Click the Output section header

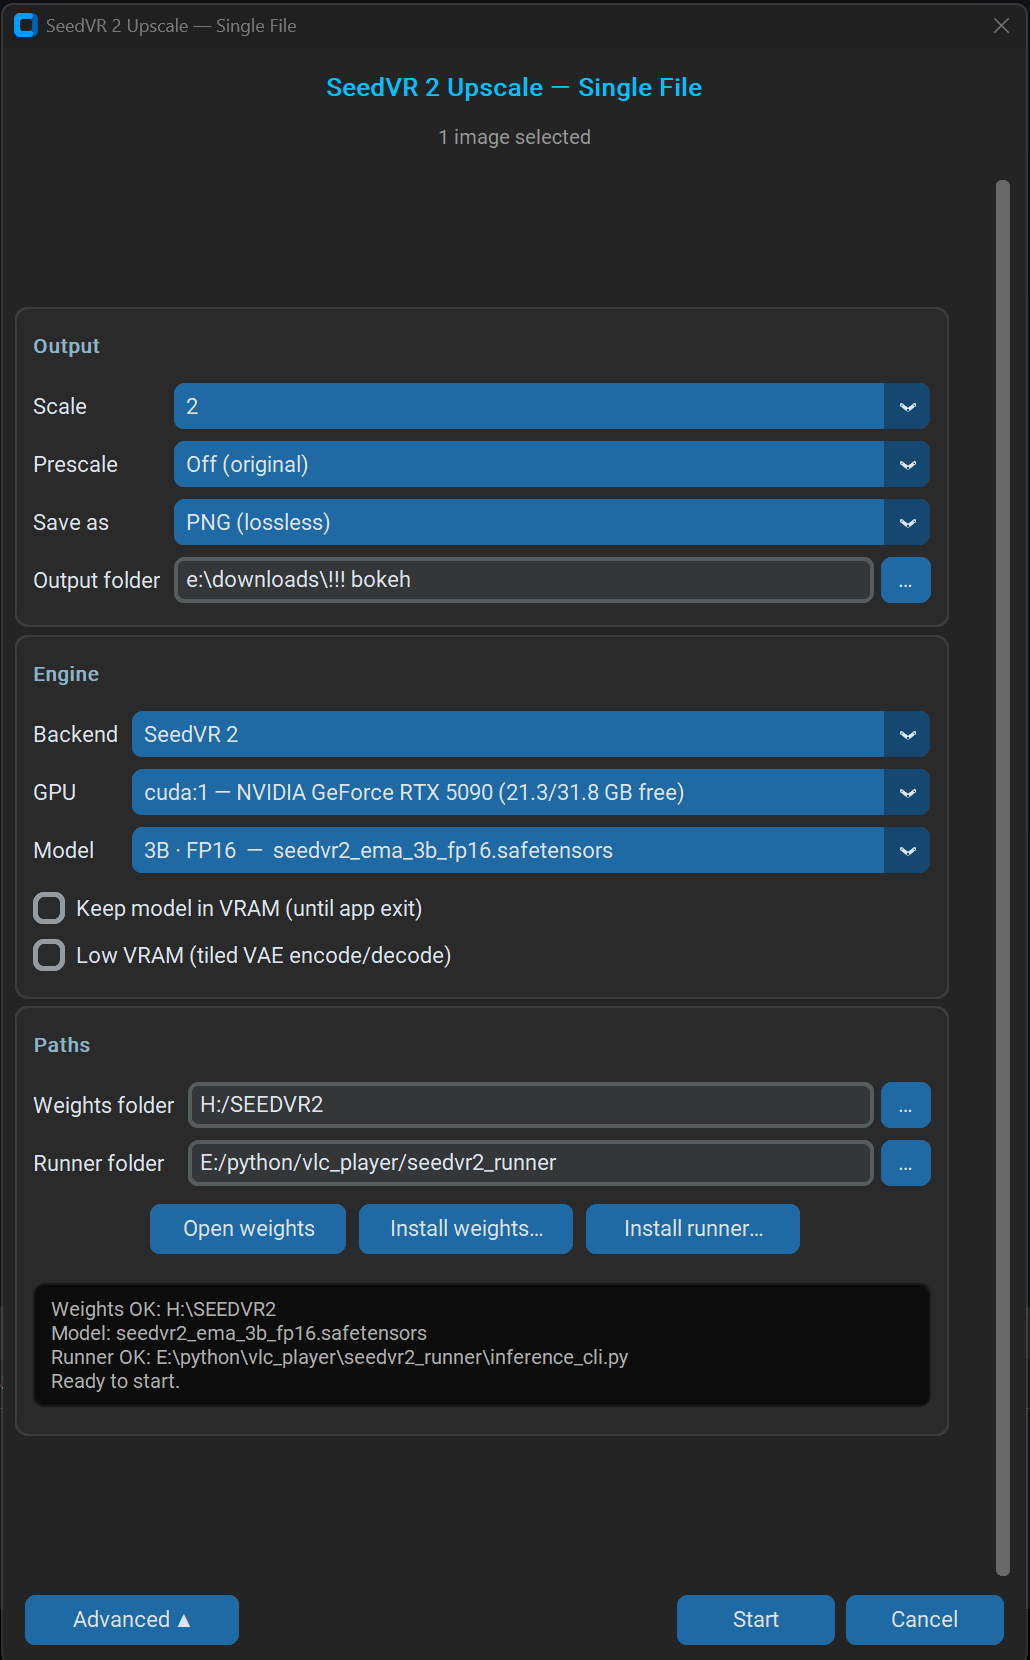pyautogui.click(x=67, y=346)
